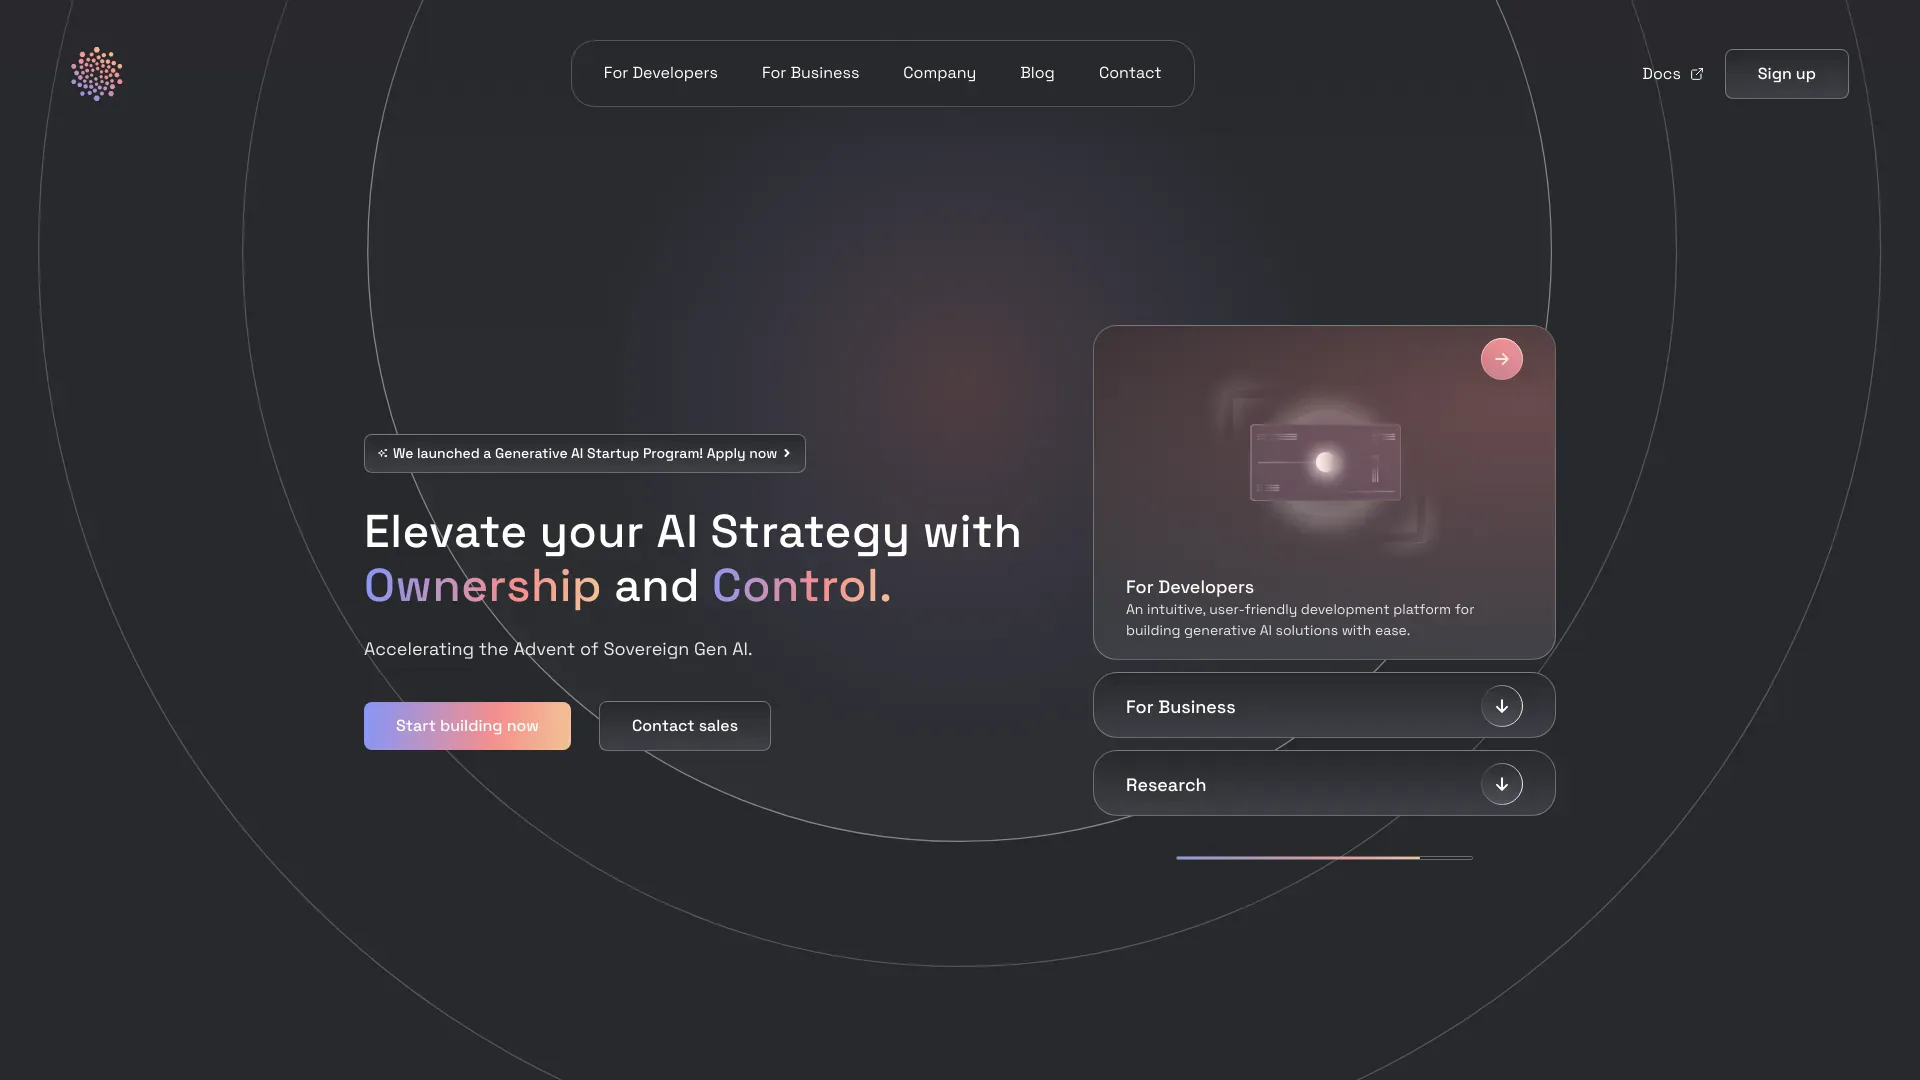Click the glowing card illustration in Developers panel
Screen dimensions: 1920x1080
pos(1325,462)
